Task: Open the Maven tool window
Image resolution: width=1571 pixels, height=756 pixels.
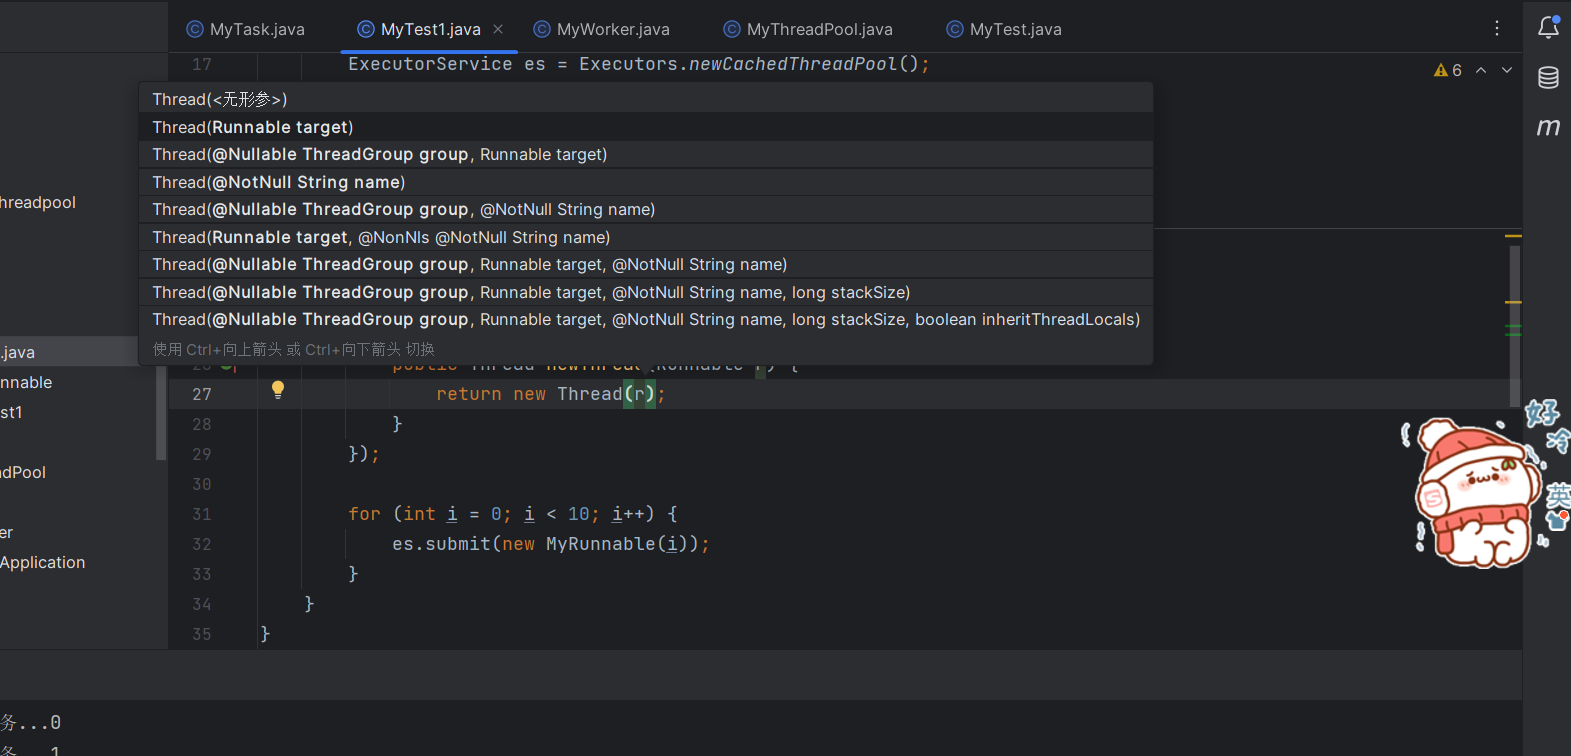Action: pos(1548,127)
